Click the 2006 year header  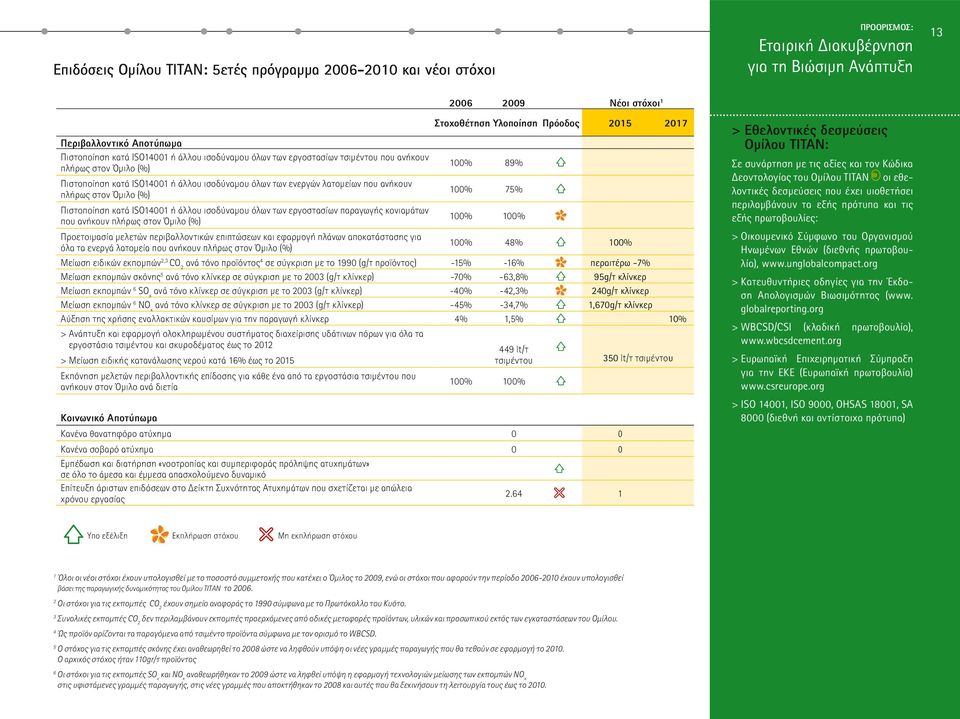click(460, 103)
